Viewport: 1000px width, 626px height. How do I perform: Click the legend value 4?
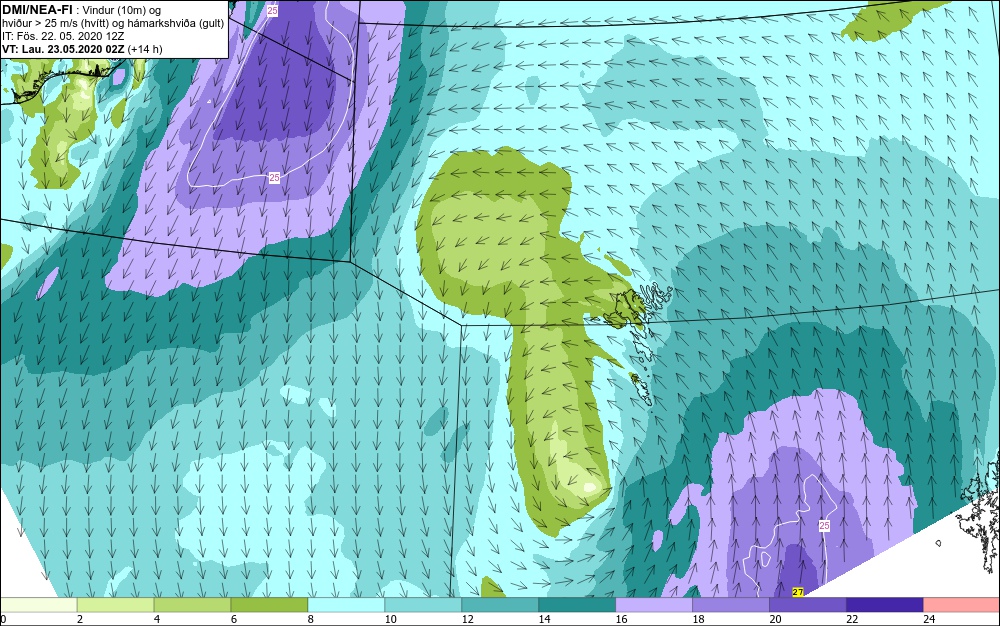[157, 619]
